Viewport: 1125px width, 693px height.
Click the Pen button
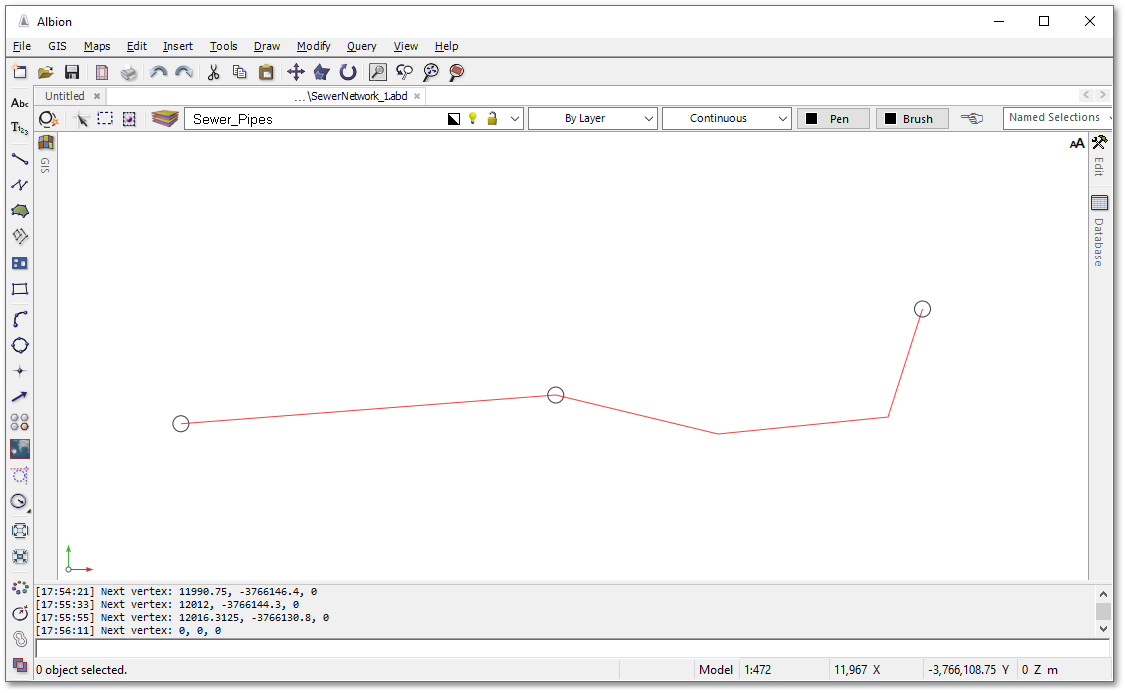pos(834,118)
